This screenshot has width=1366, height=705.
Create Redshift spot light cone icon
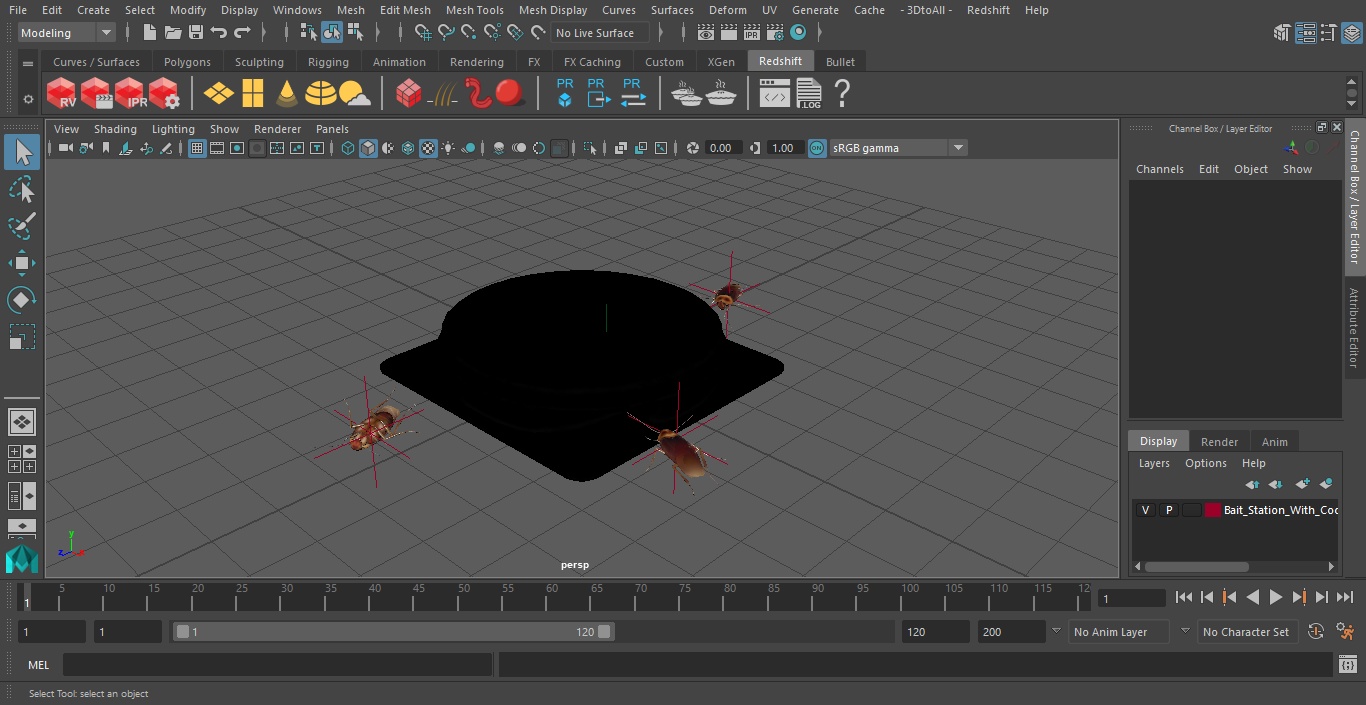click(287, 94)
